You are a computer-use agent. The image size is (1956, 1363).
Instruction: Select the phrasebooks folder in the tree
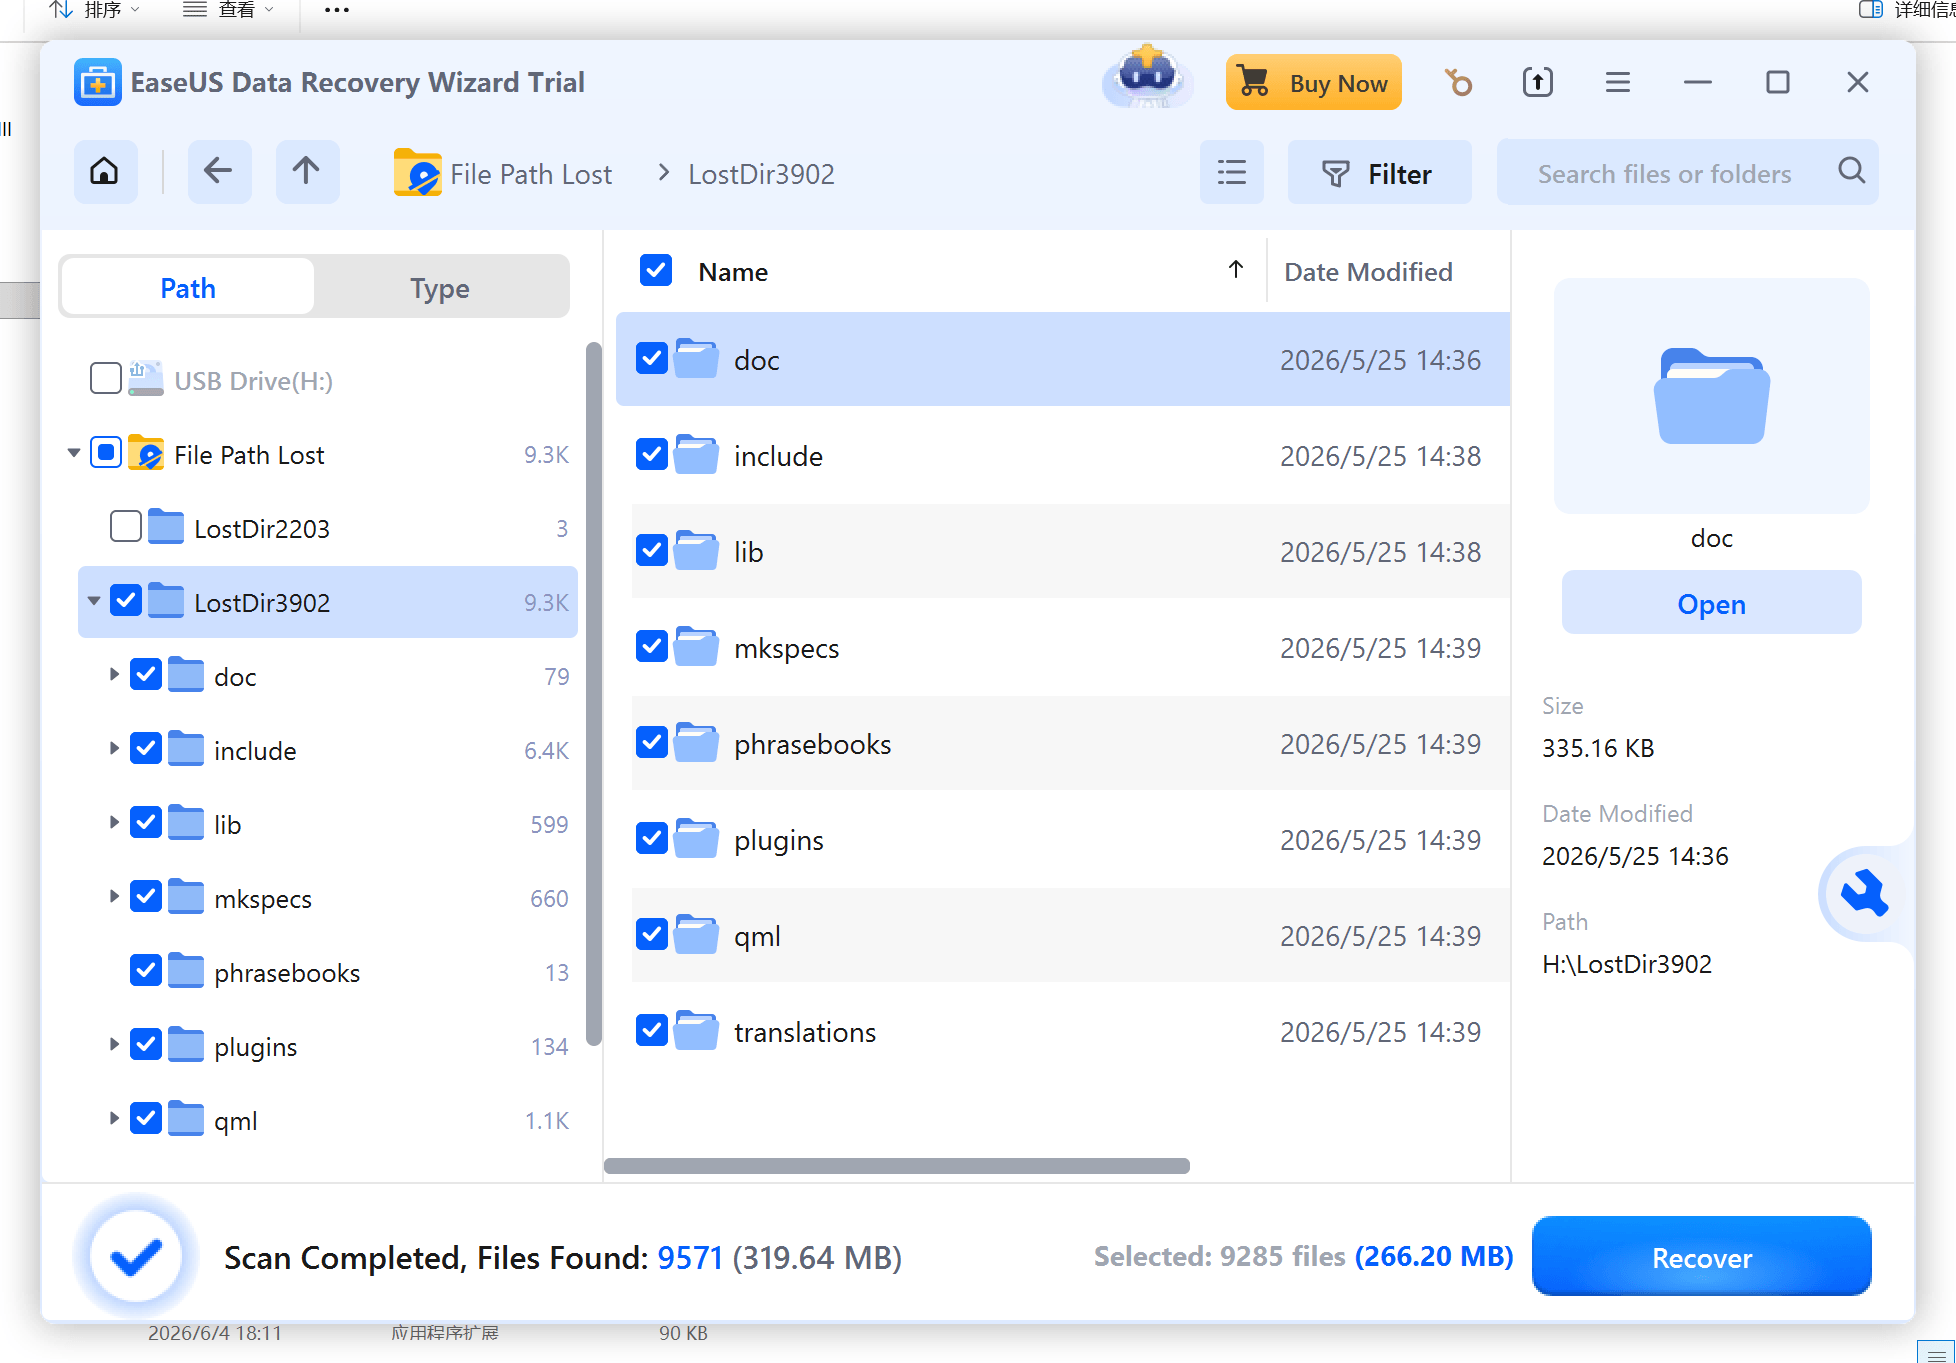tap(287, 972)
